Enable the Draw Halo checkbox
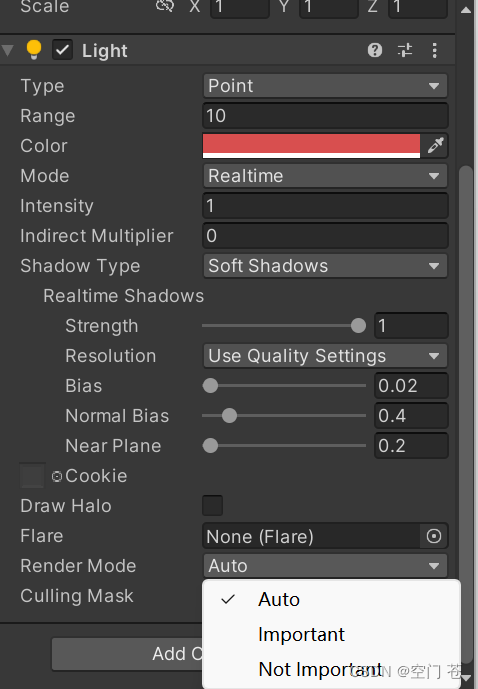The image size is (478, 689). pos(212,505)
